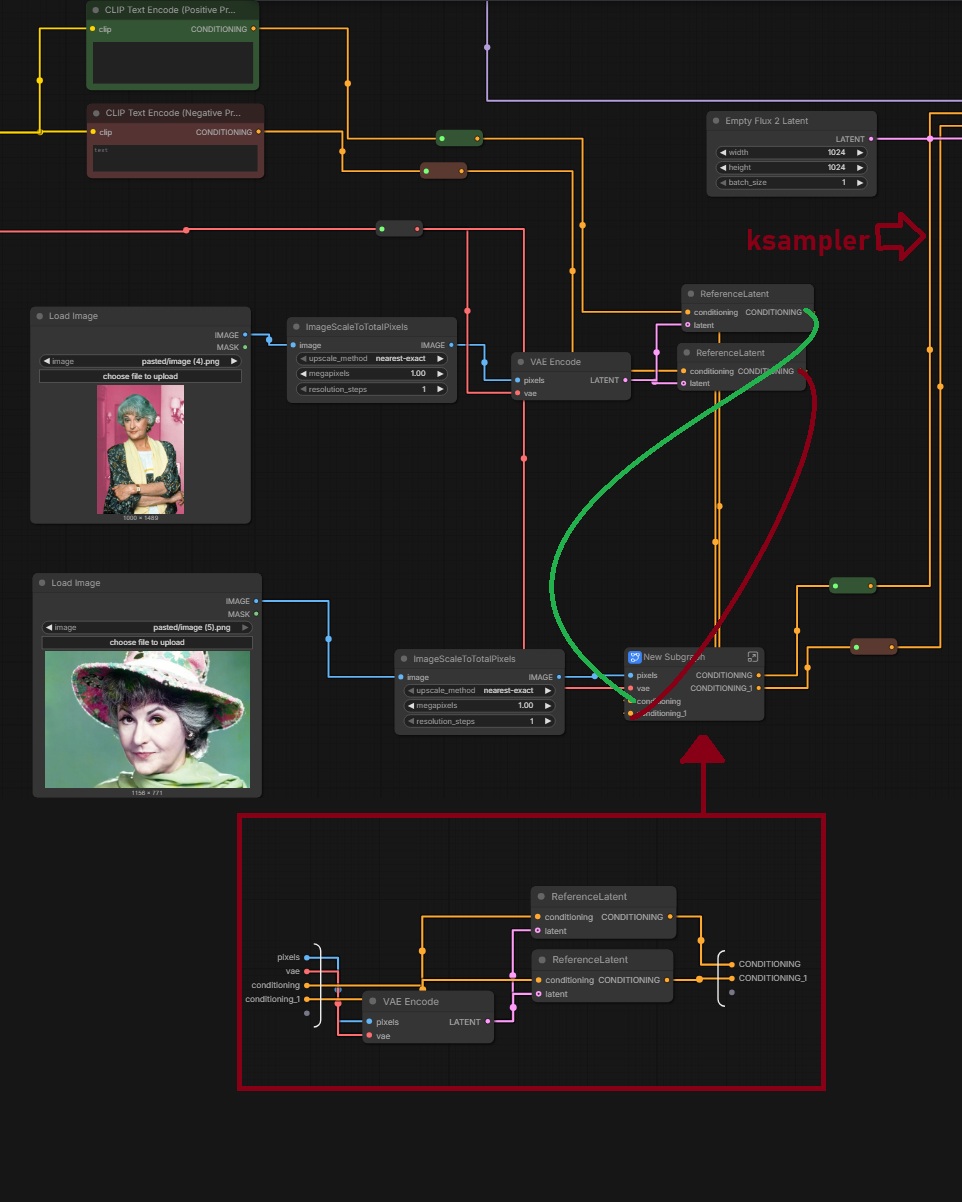
Task: Collapse the Load Image node holding image (4).png
Action: (39, 316)
